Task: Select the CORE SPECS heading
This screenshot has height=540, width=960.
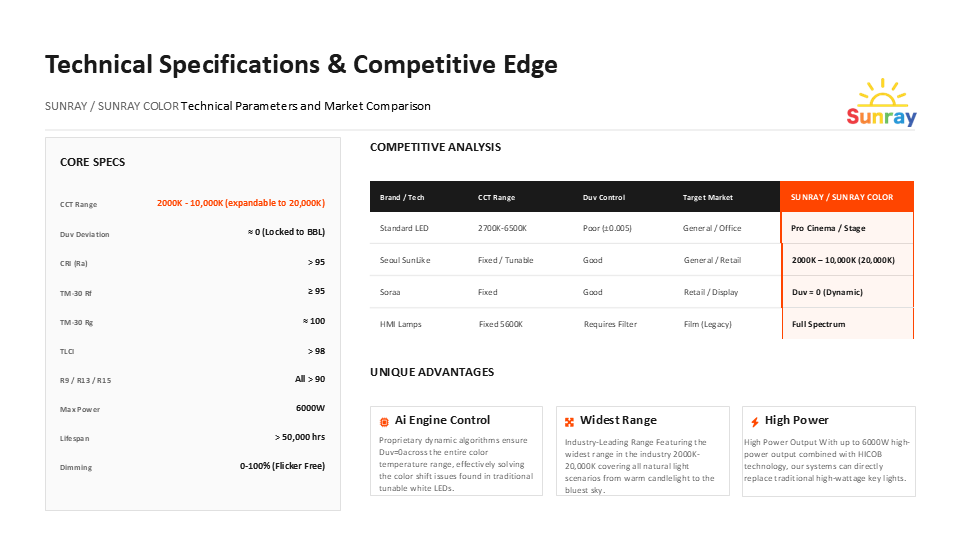Action: click(x=92, y=162)
